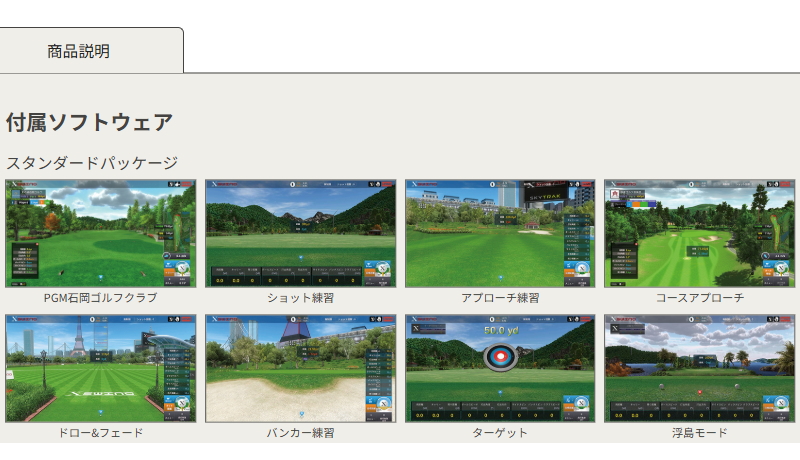Click the 50.0 yd distance label
This screenshot has height=460, width=800.
tap(501, 330)
